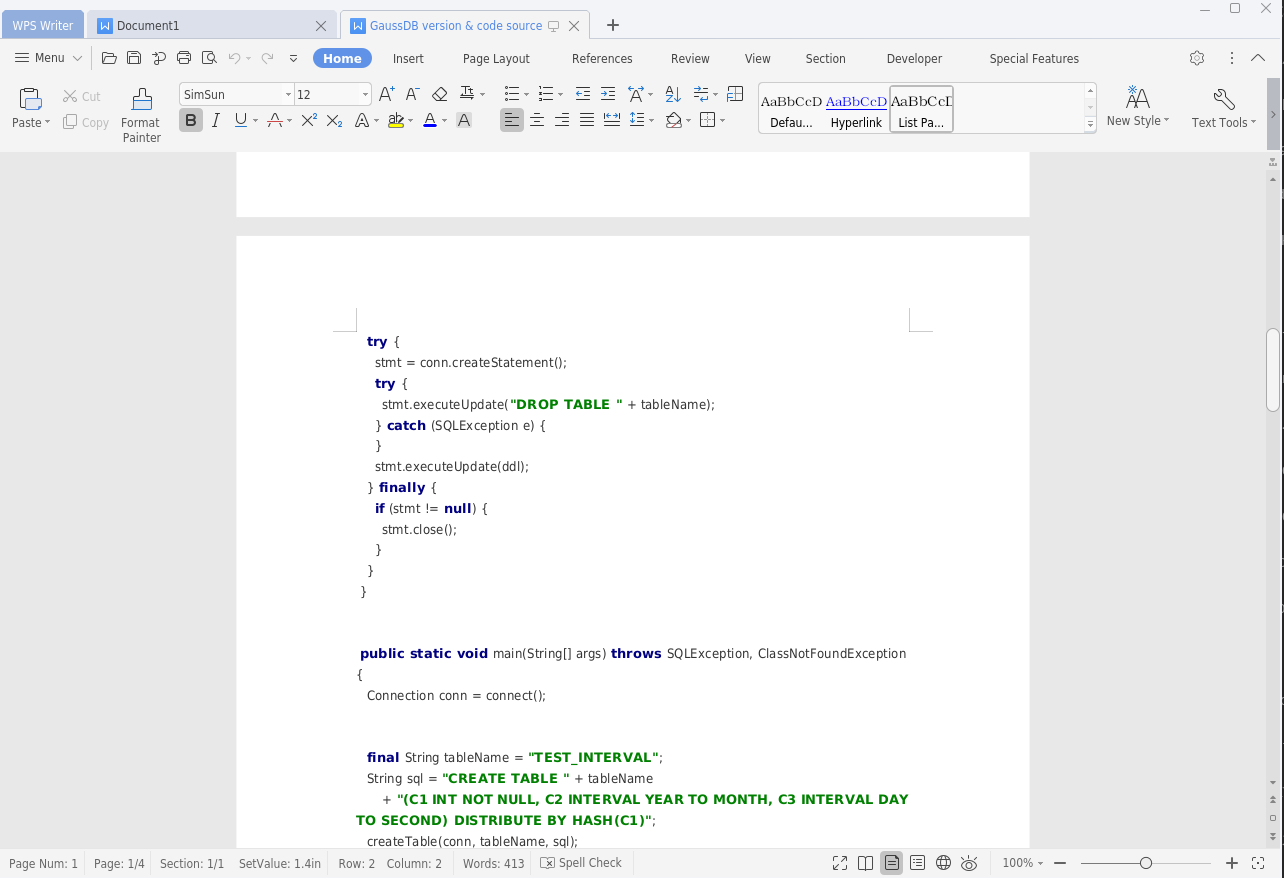
Task: Decrease font size with the A- icon
Action: (x=412, y=94)
